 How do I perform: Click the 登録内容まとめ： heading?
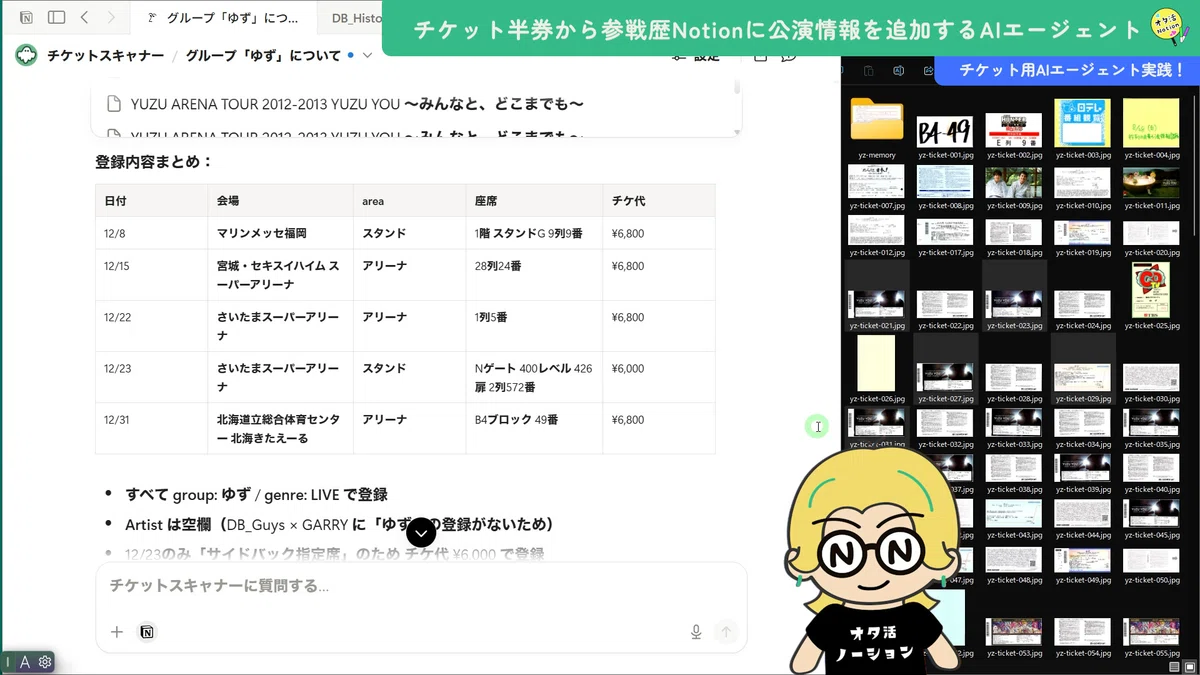155,162
